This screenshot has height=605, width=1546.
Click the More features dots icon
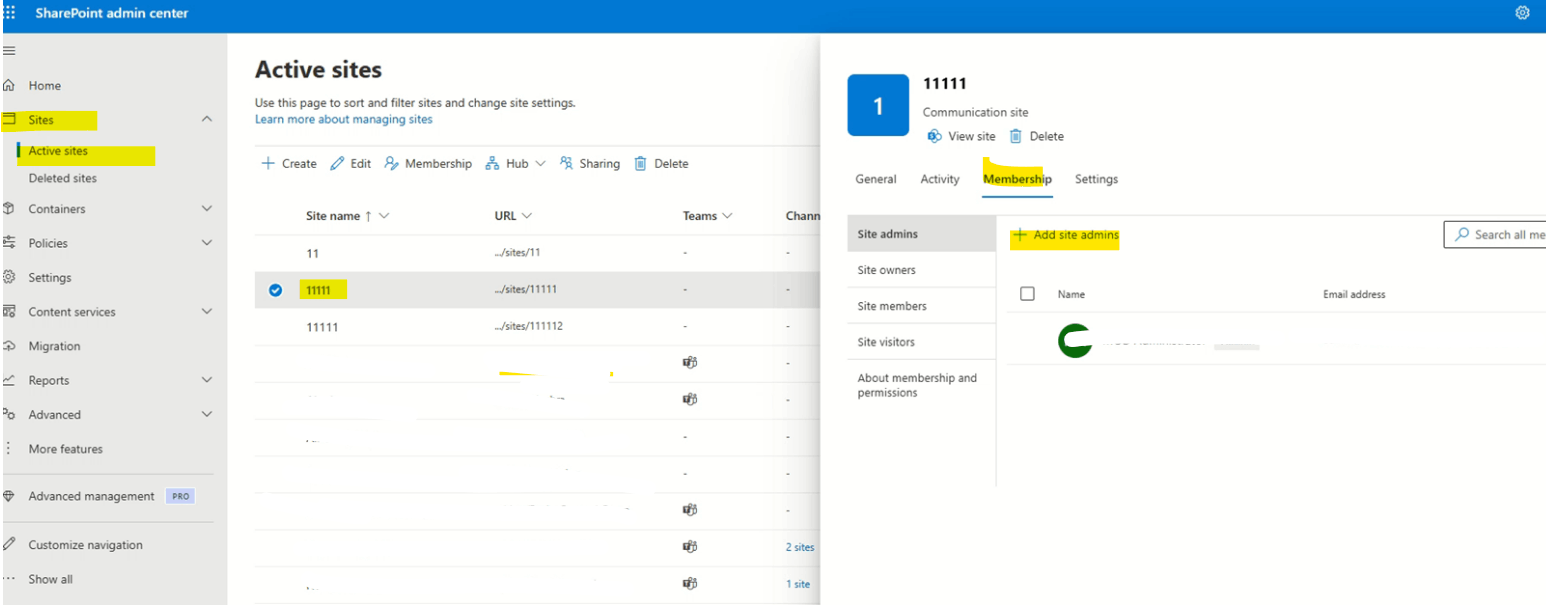9,449
